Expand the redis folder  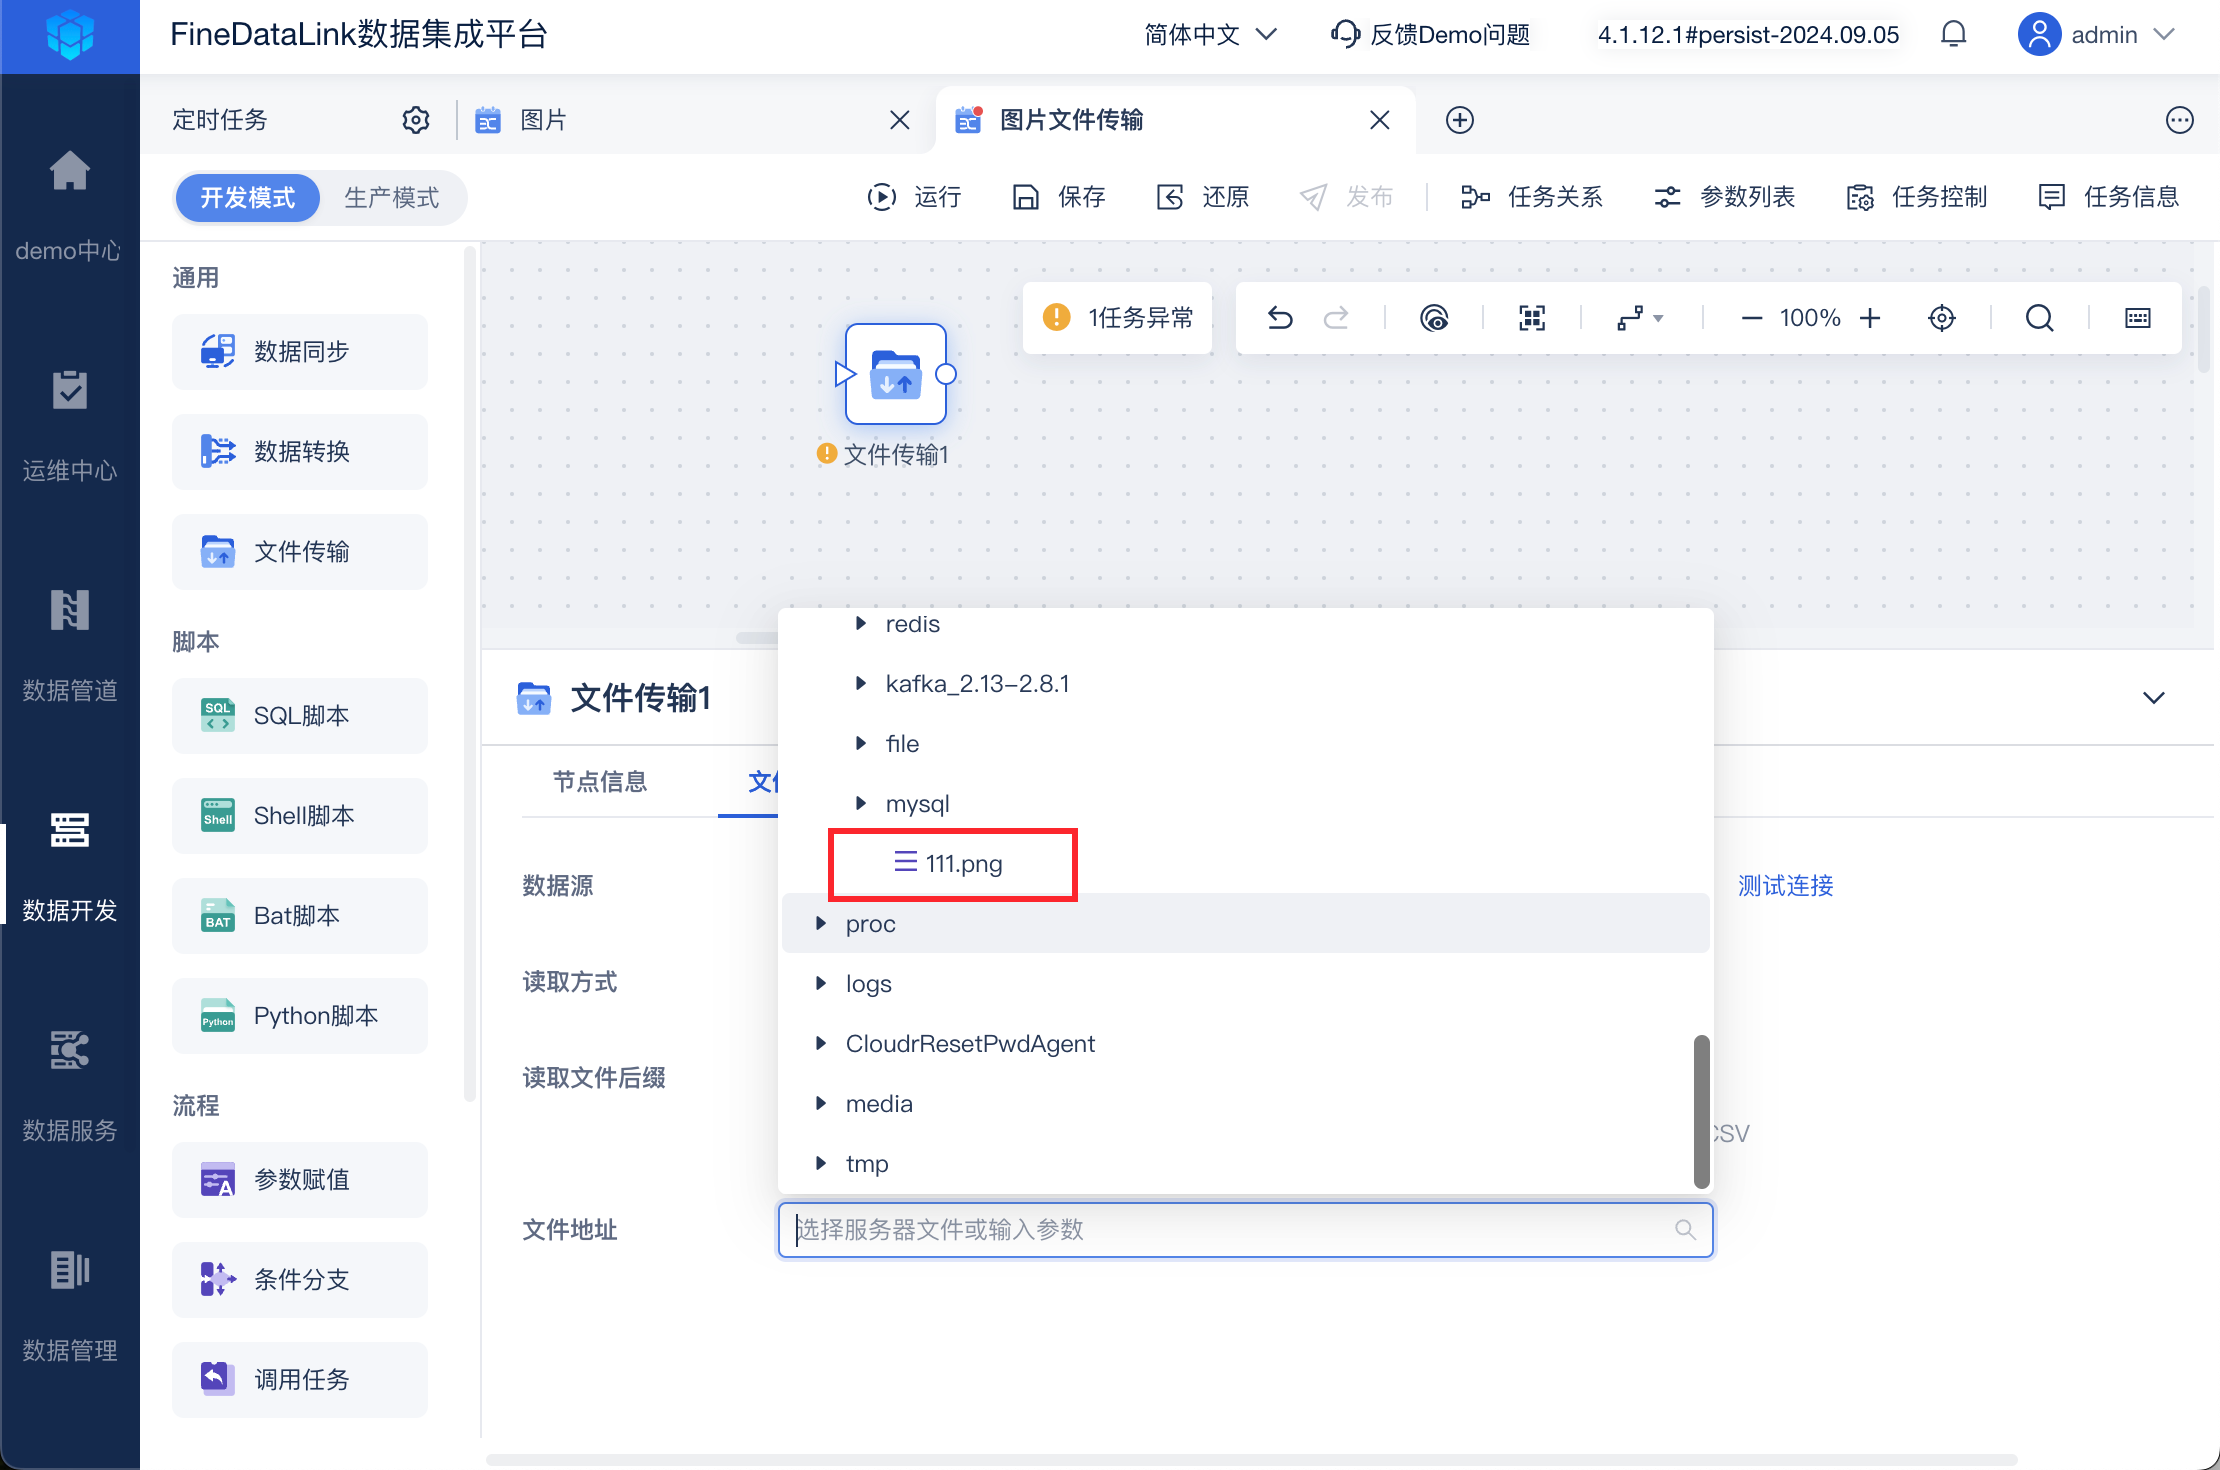pos(861,624)
